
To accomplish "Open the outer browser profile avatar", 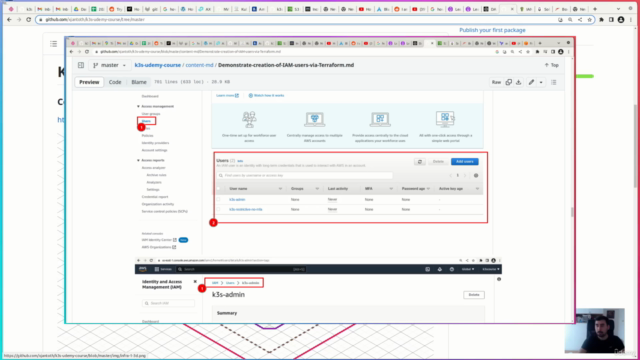I will pos(621,20).
